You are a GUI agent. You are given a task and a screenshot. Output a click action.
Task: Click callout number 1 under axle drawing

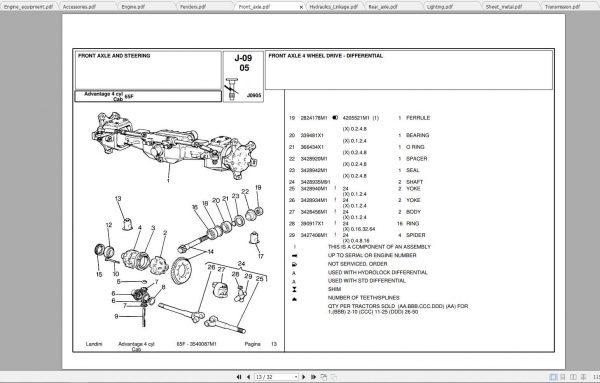[168, 180]
